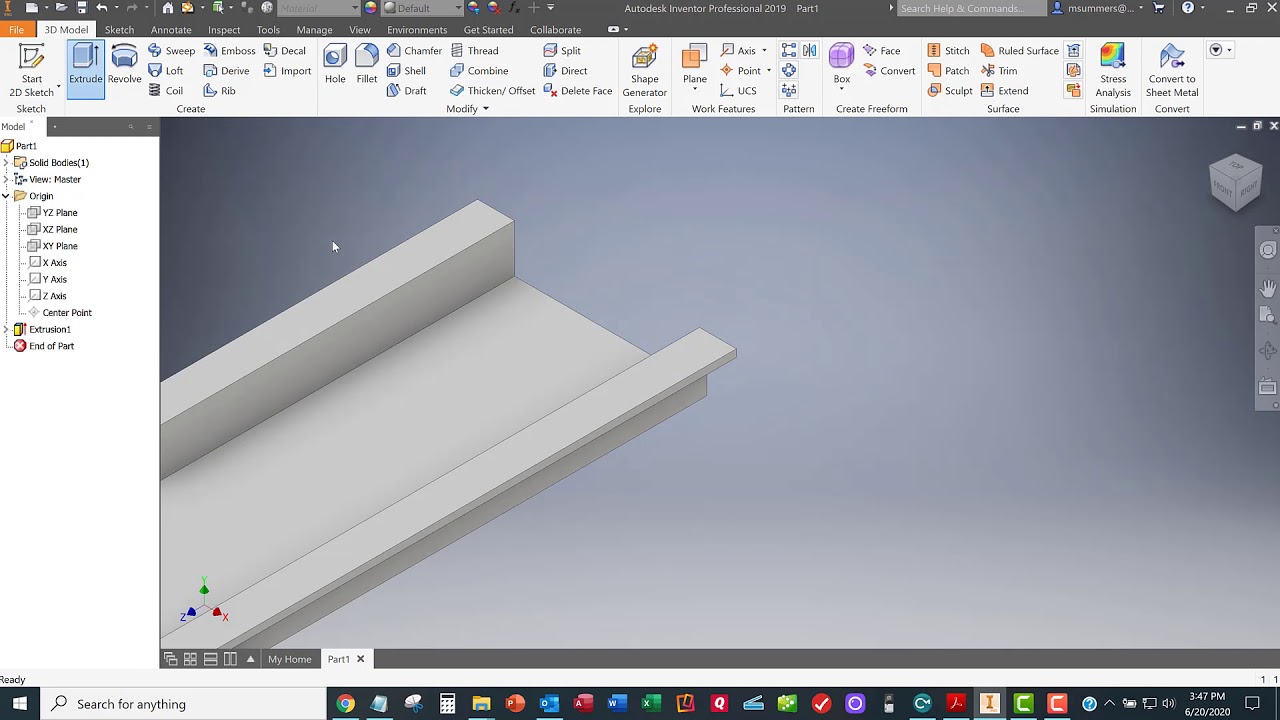Import a file using Import
Screen dimensions: 1280x720
287,71
